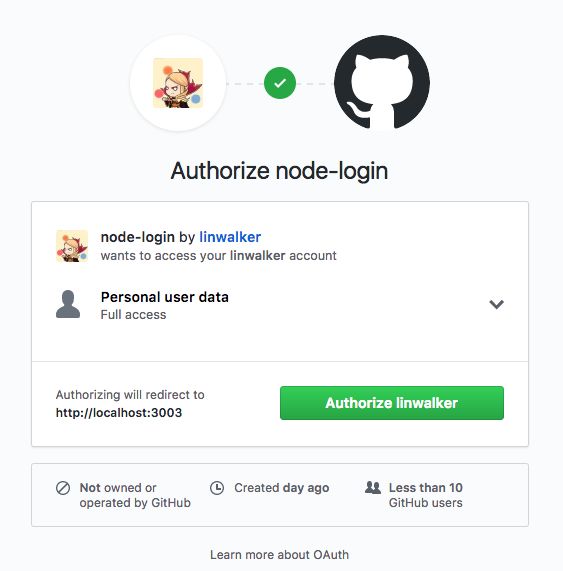Click the bold node-login app name
Screen dimensions: 563x571
[138, 237]
